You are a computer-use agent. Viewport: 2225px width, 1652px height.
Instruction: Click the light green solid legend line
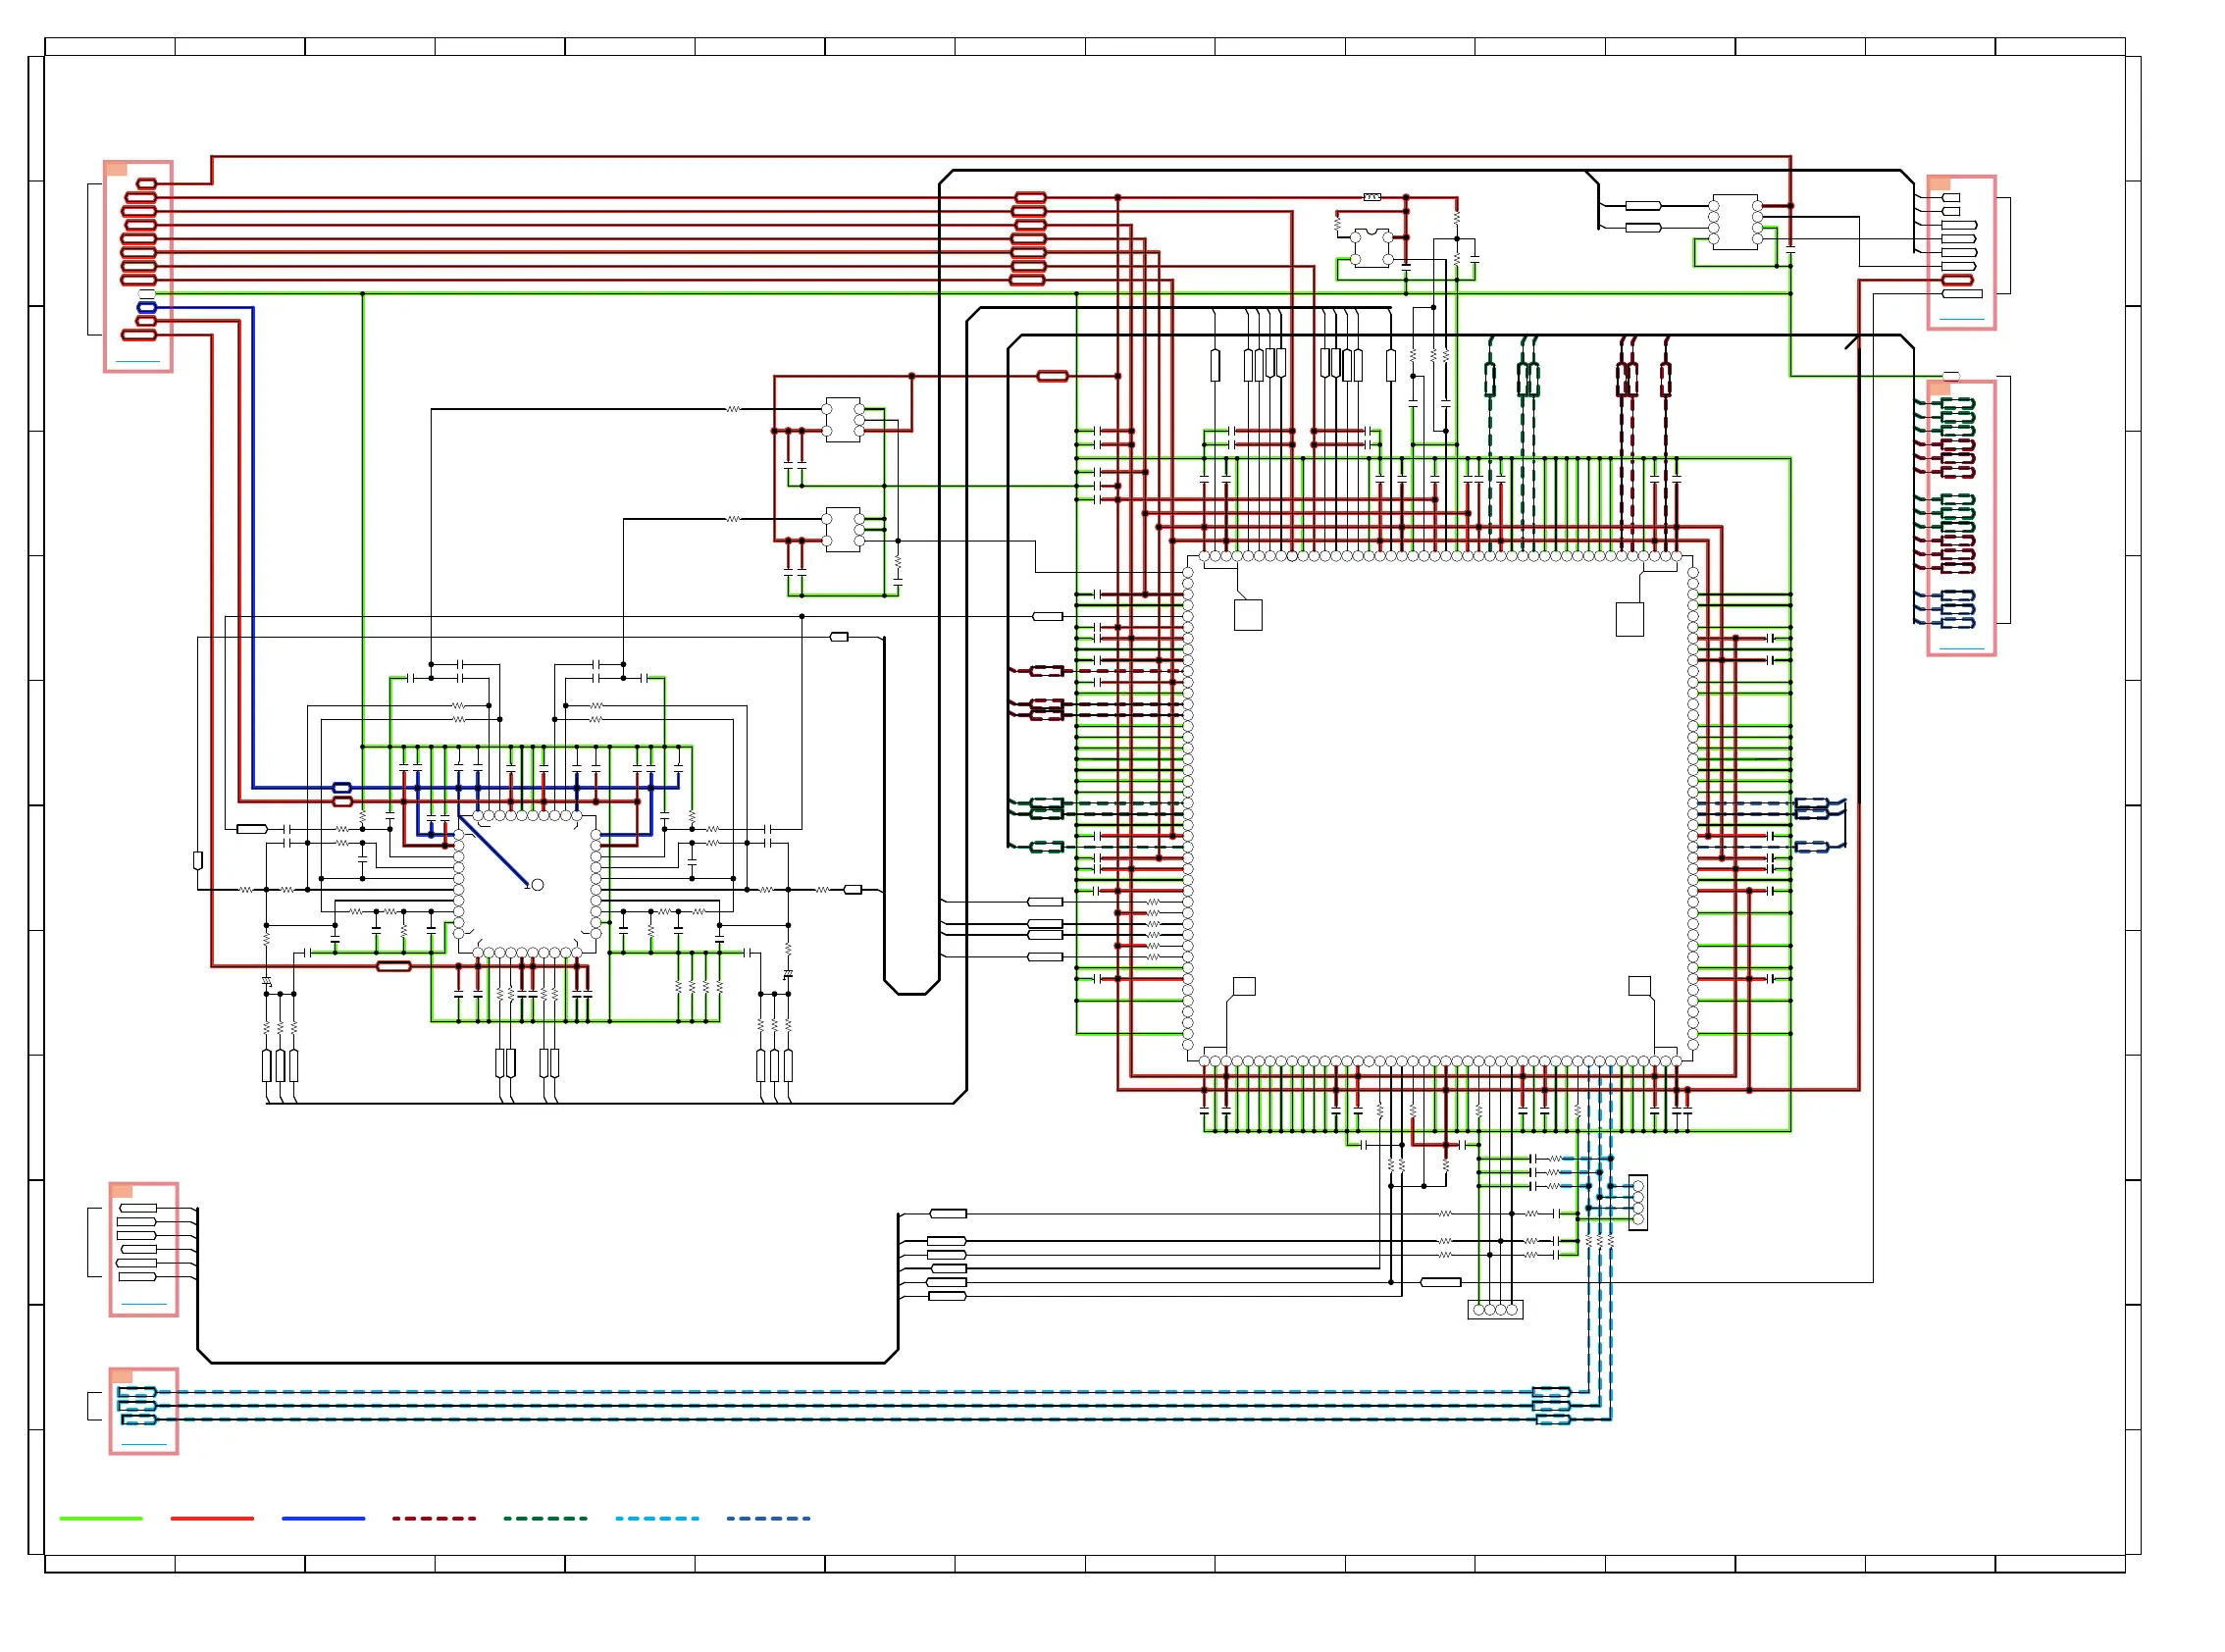tap(101, 1519)
